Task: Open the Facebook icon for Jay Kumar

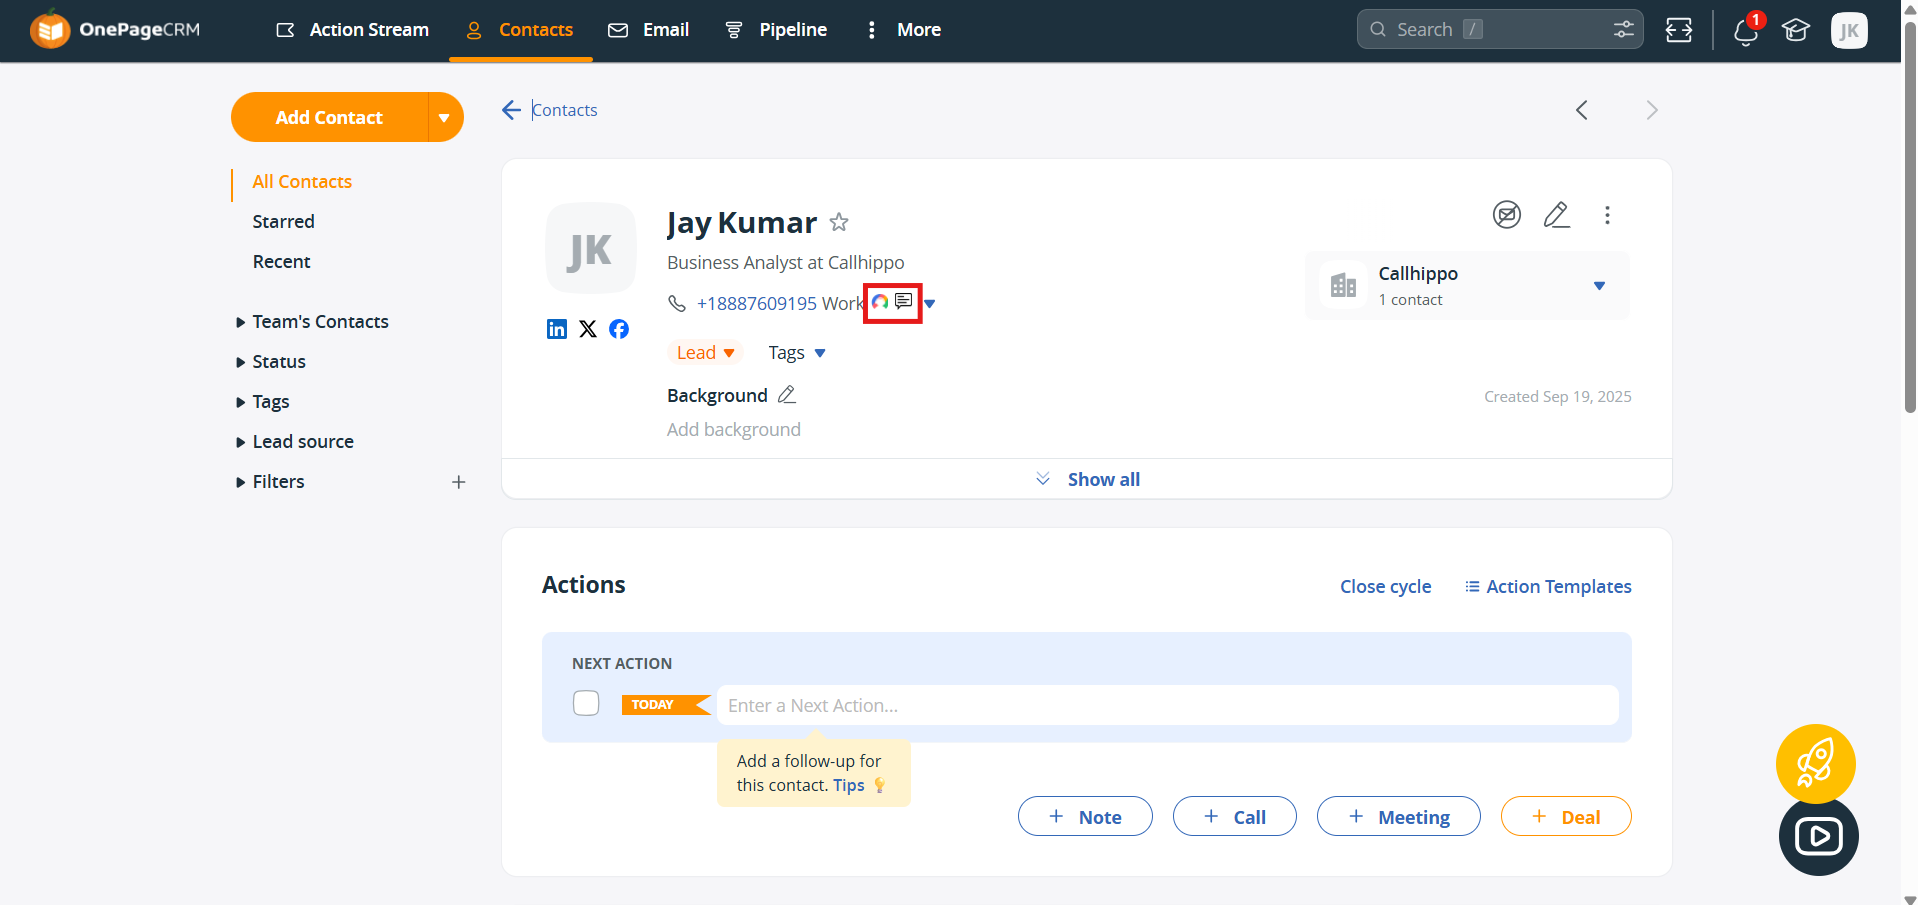Action: click(x=619, y=329)
